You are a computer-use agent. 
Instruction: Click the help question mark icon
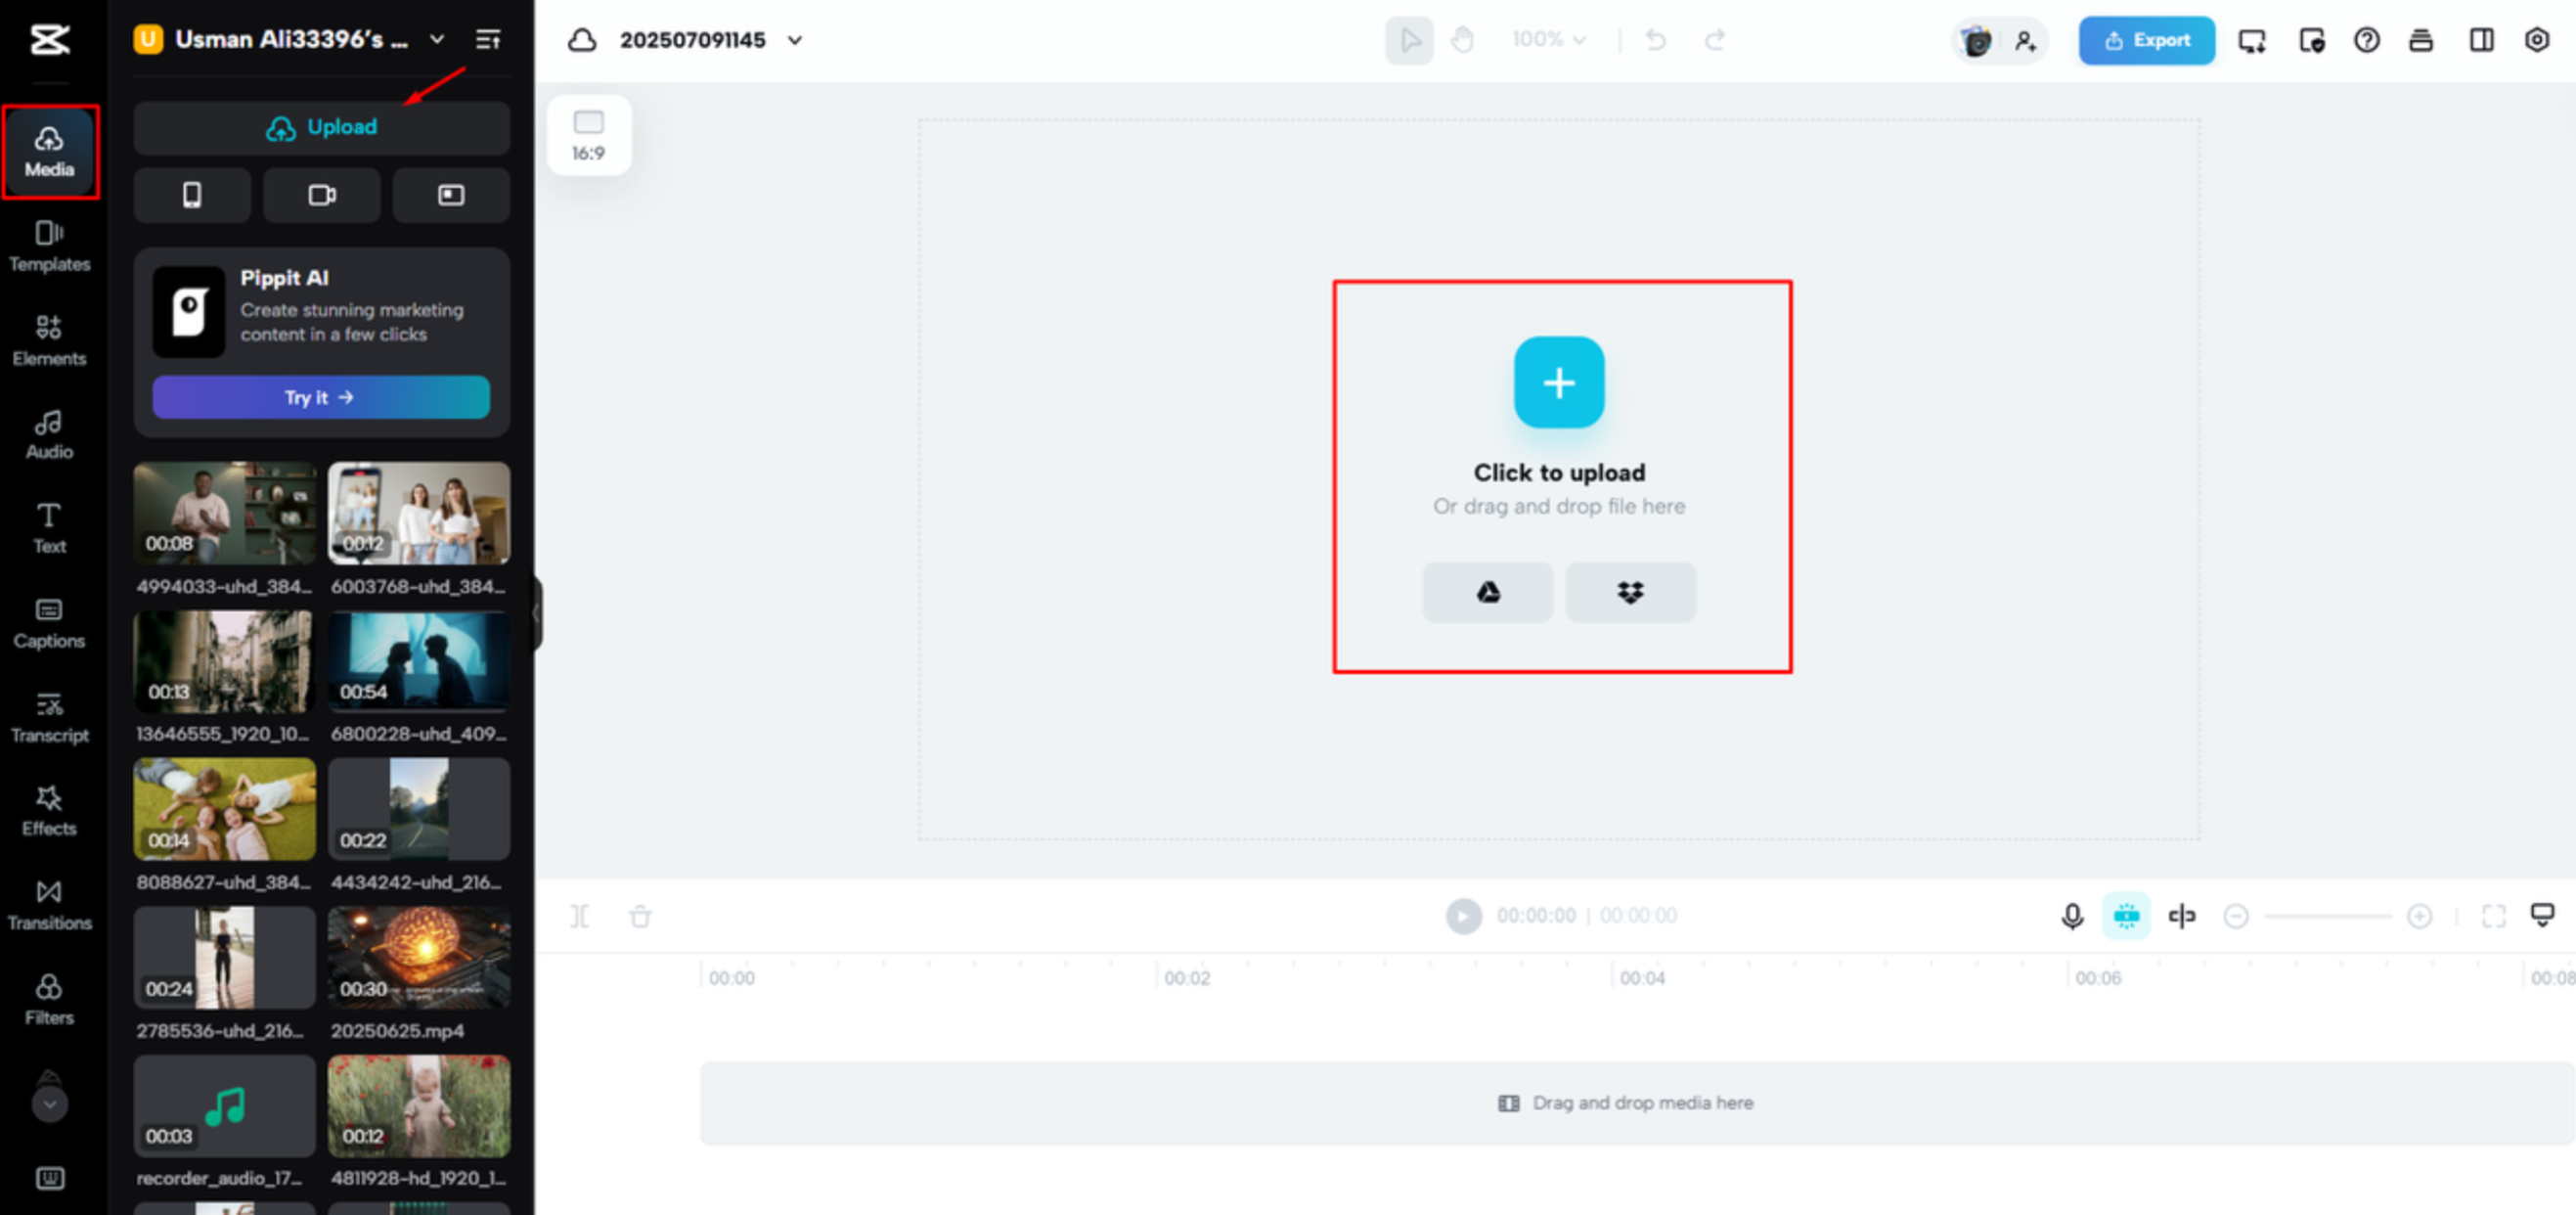pyautogui.click(x=2366, y=40)
